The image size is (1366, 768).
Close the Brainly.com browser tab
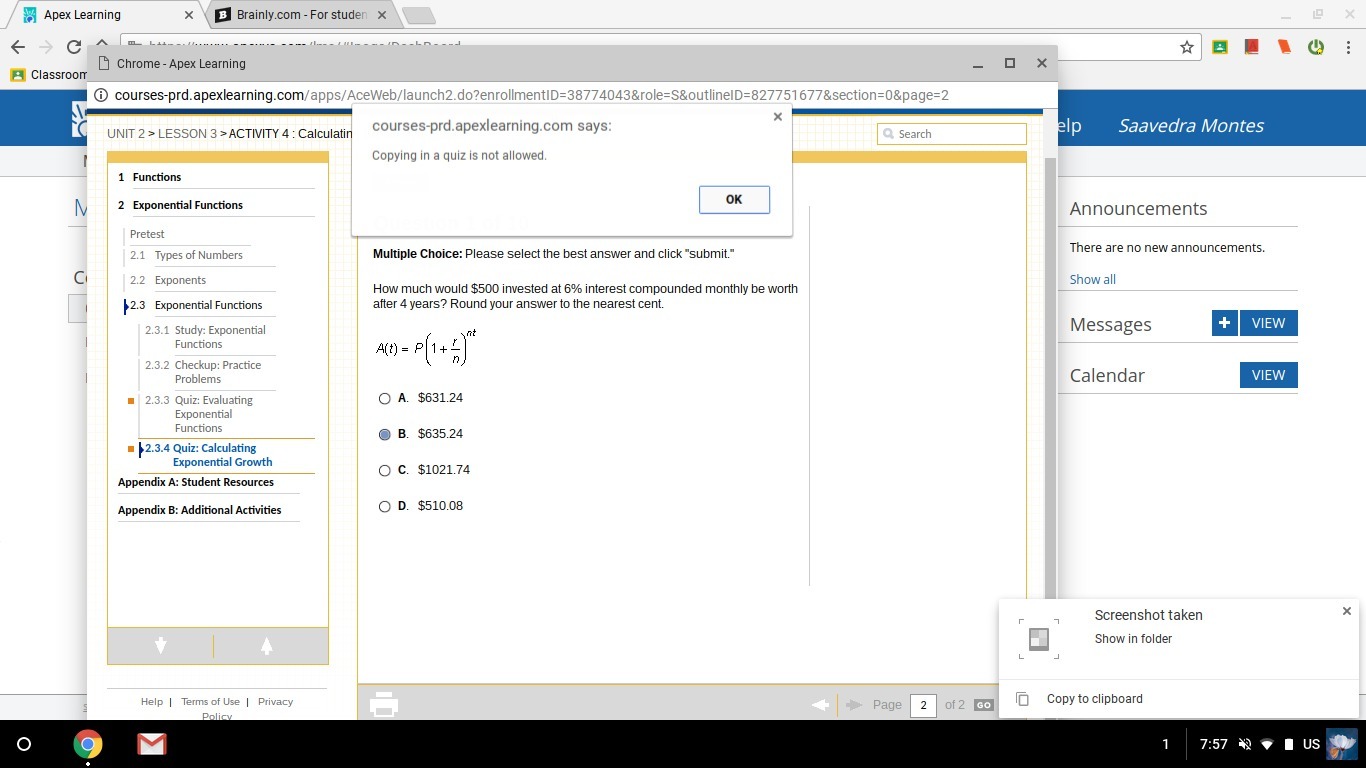(382, 15)
